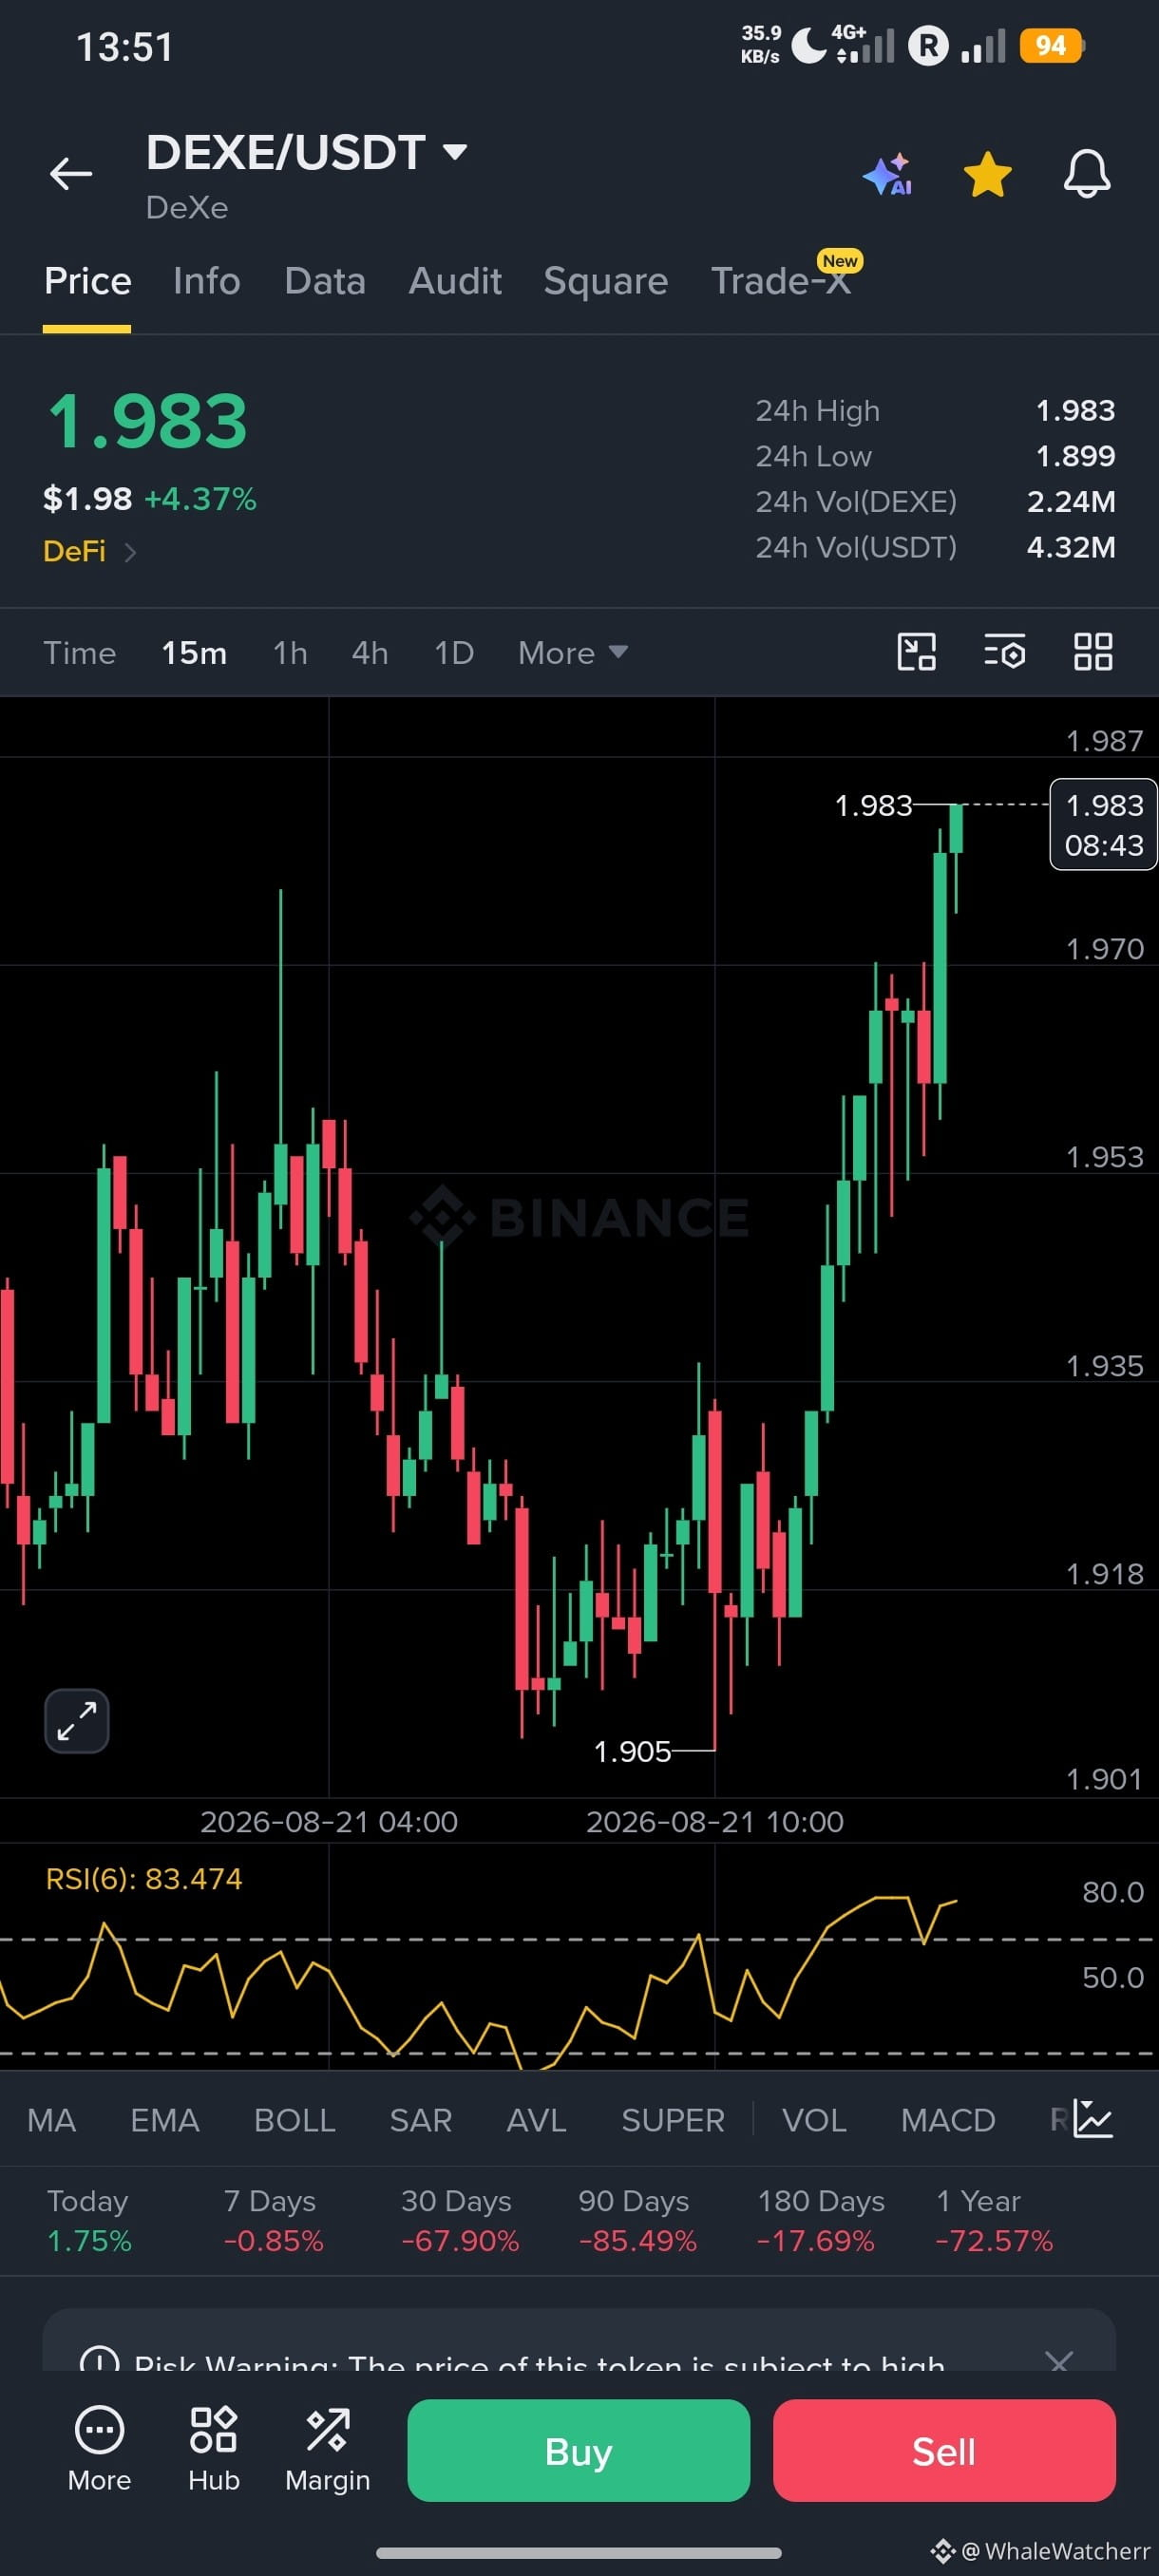Tap the 24h High value 1.983
Screen dimensions: 1159x2576
1075,411
